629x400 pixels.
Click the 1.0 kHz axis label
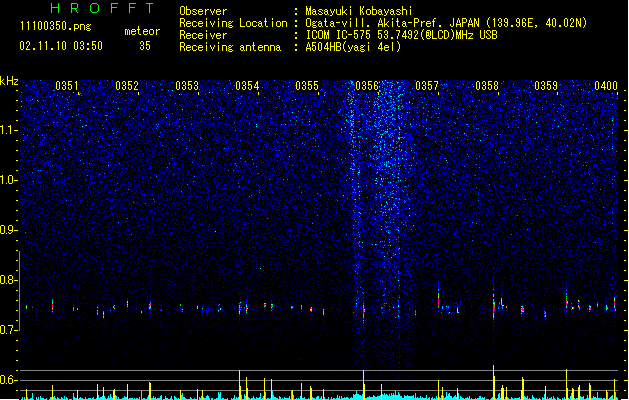coord(9,180)
